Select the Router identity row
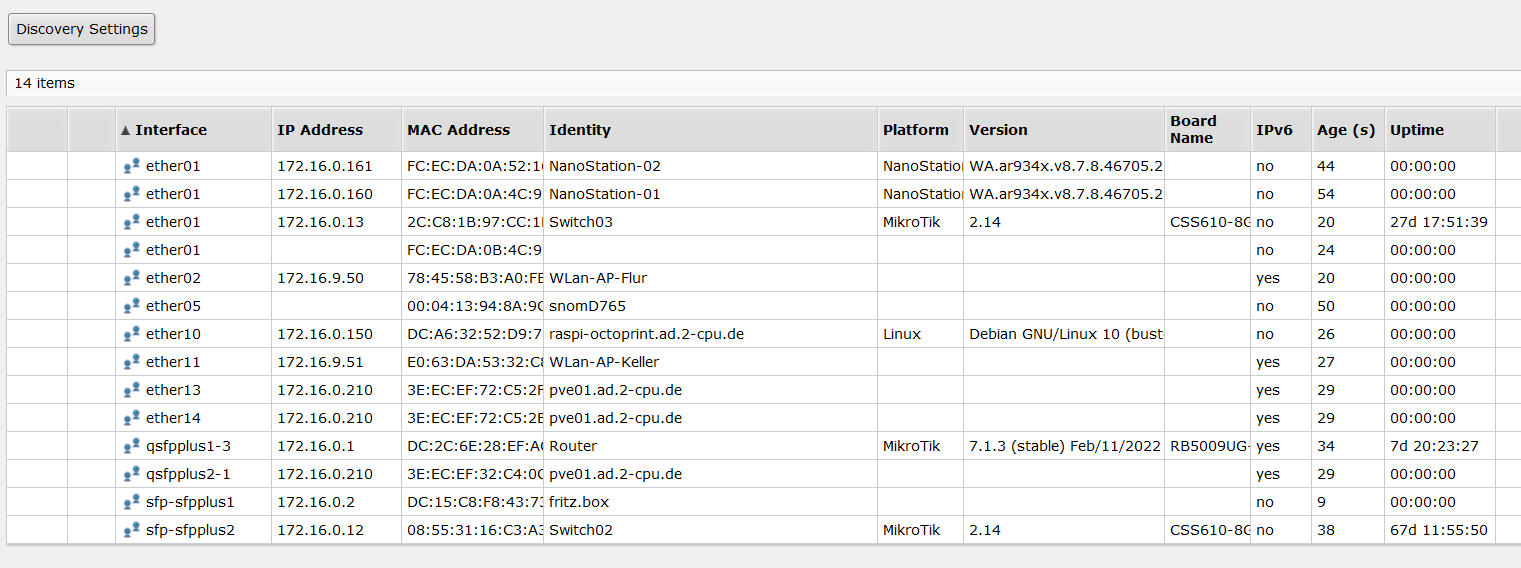 573,446
